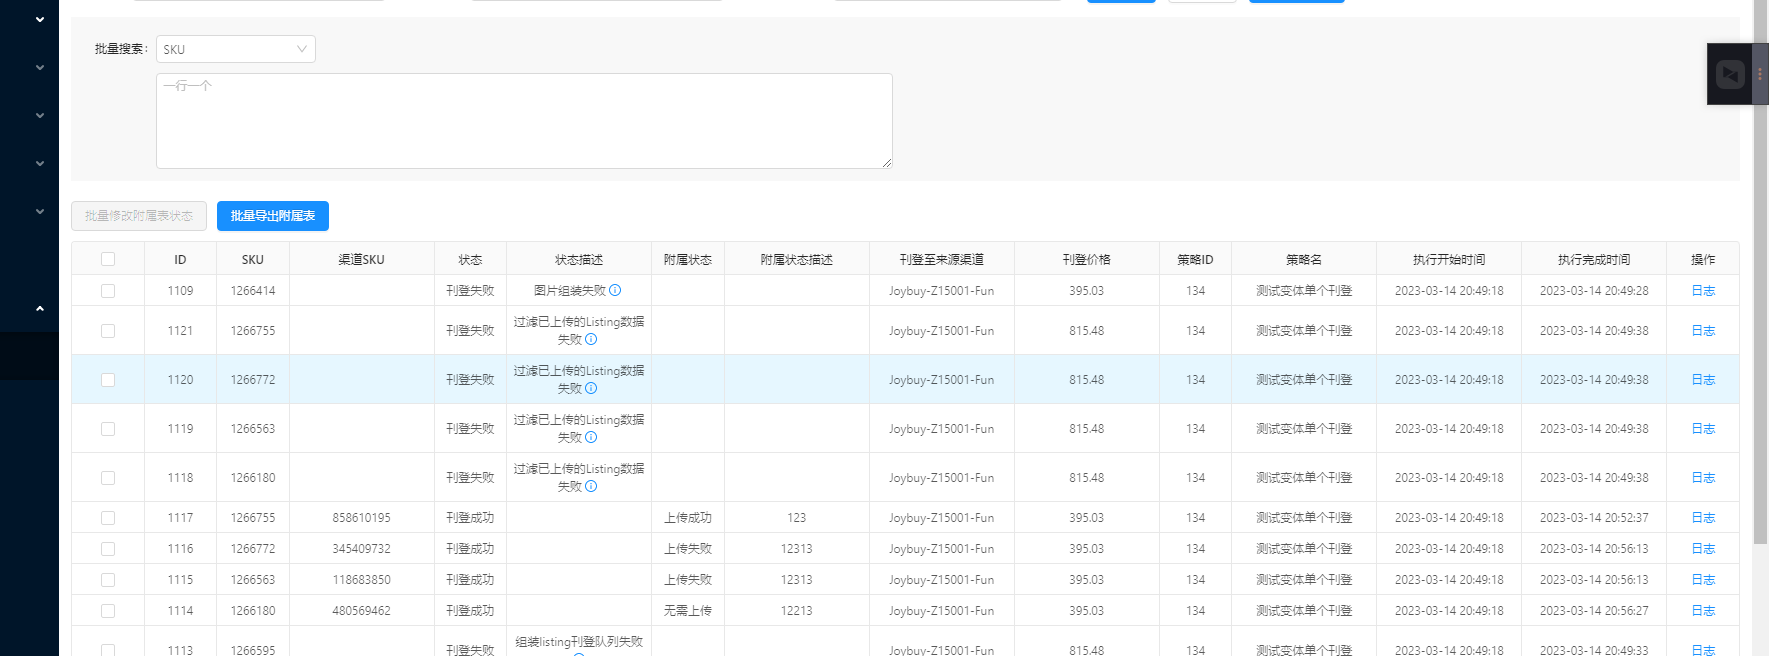The width and height of the screenshot is (1769, 656).
Task: Click the 执行开始时间 column header
Action: [1449, 260]
